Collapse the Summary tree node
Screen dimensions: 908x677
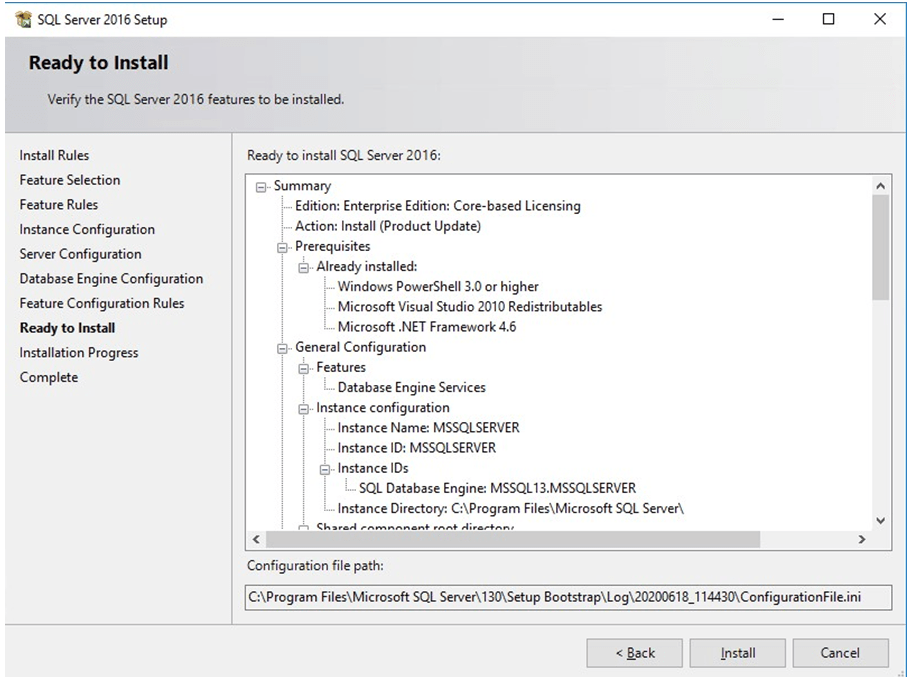click(262, 186)
